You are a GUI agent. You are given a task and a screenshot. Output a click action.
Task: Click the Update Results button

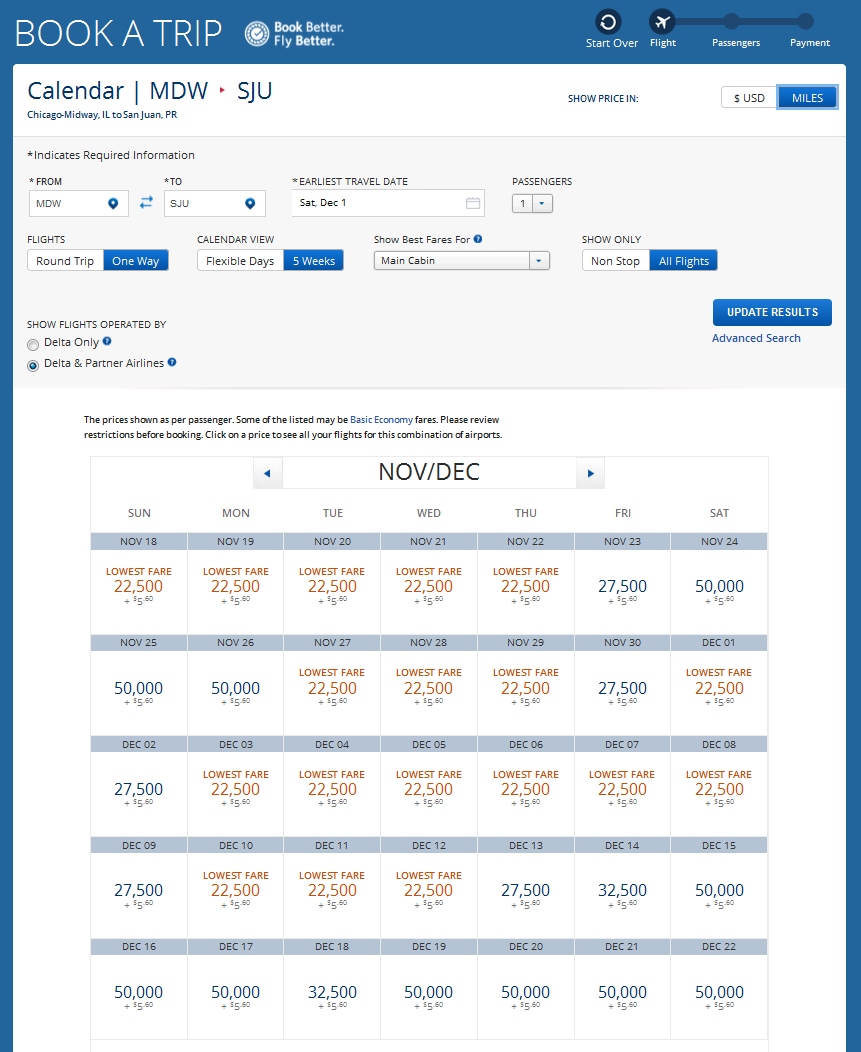point(771,312)
